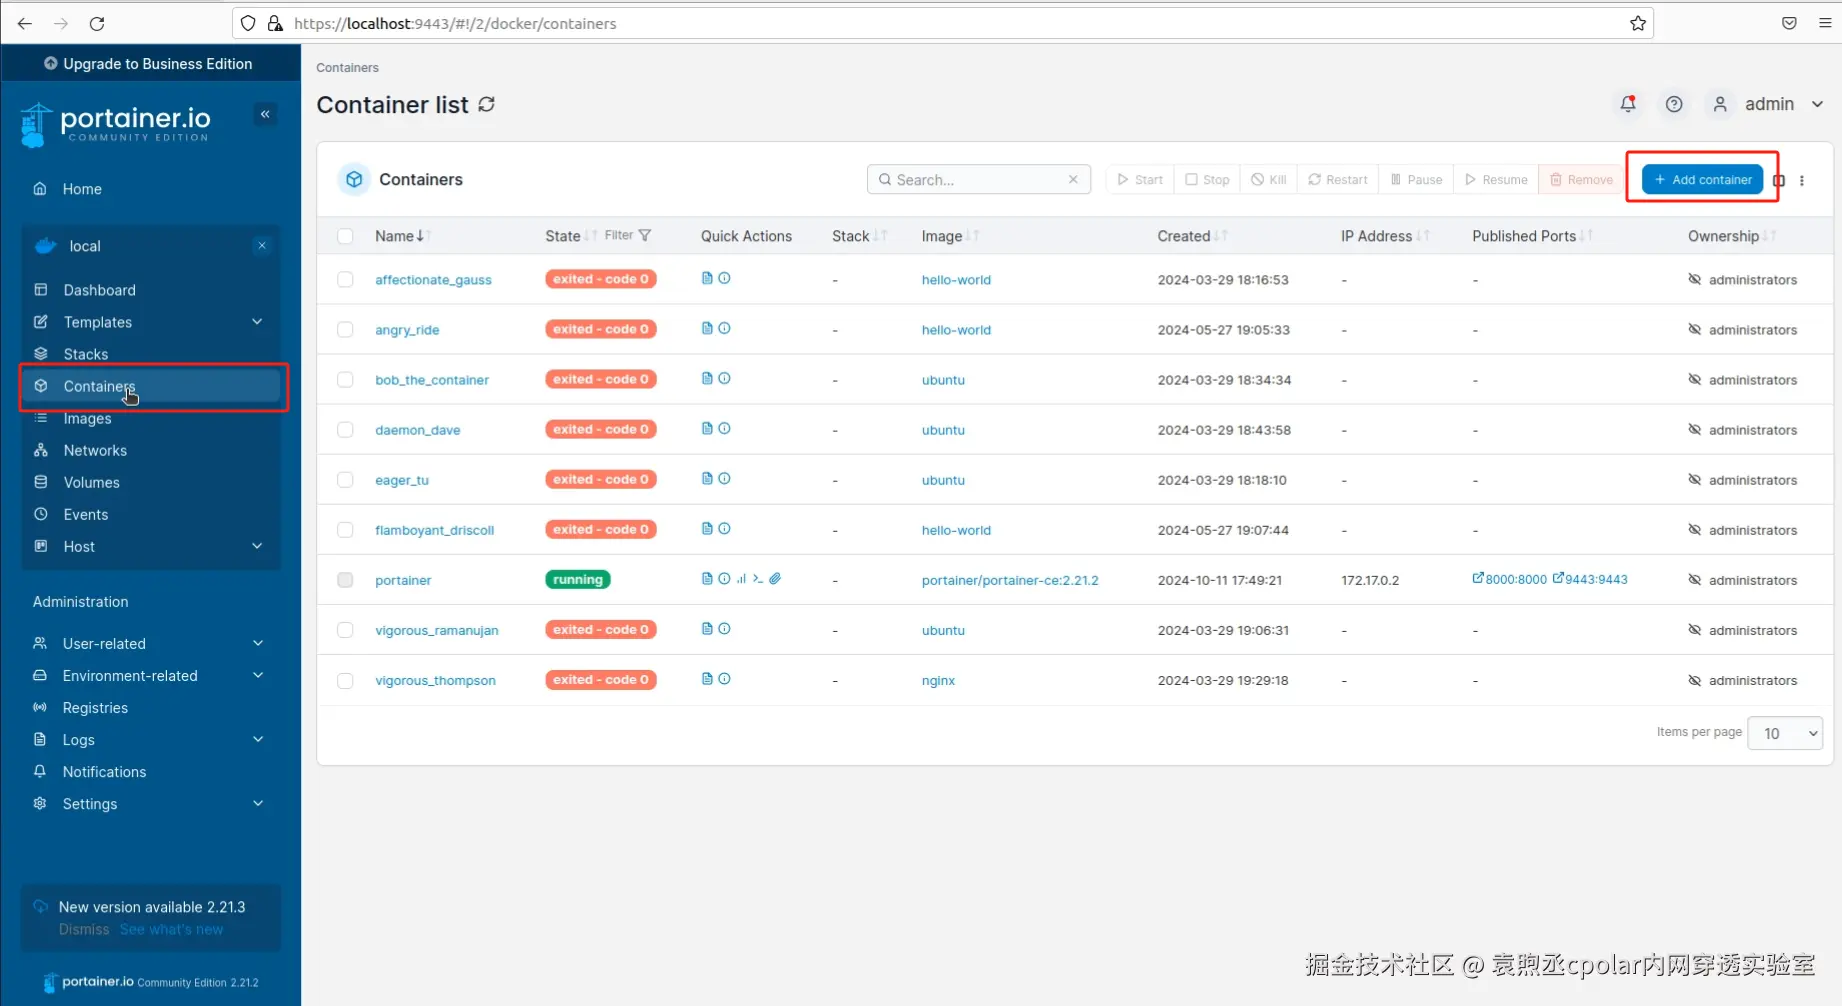Open the help question-mark icon
The image size is (1842, 1006).
pos(1674,104)
